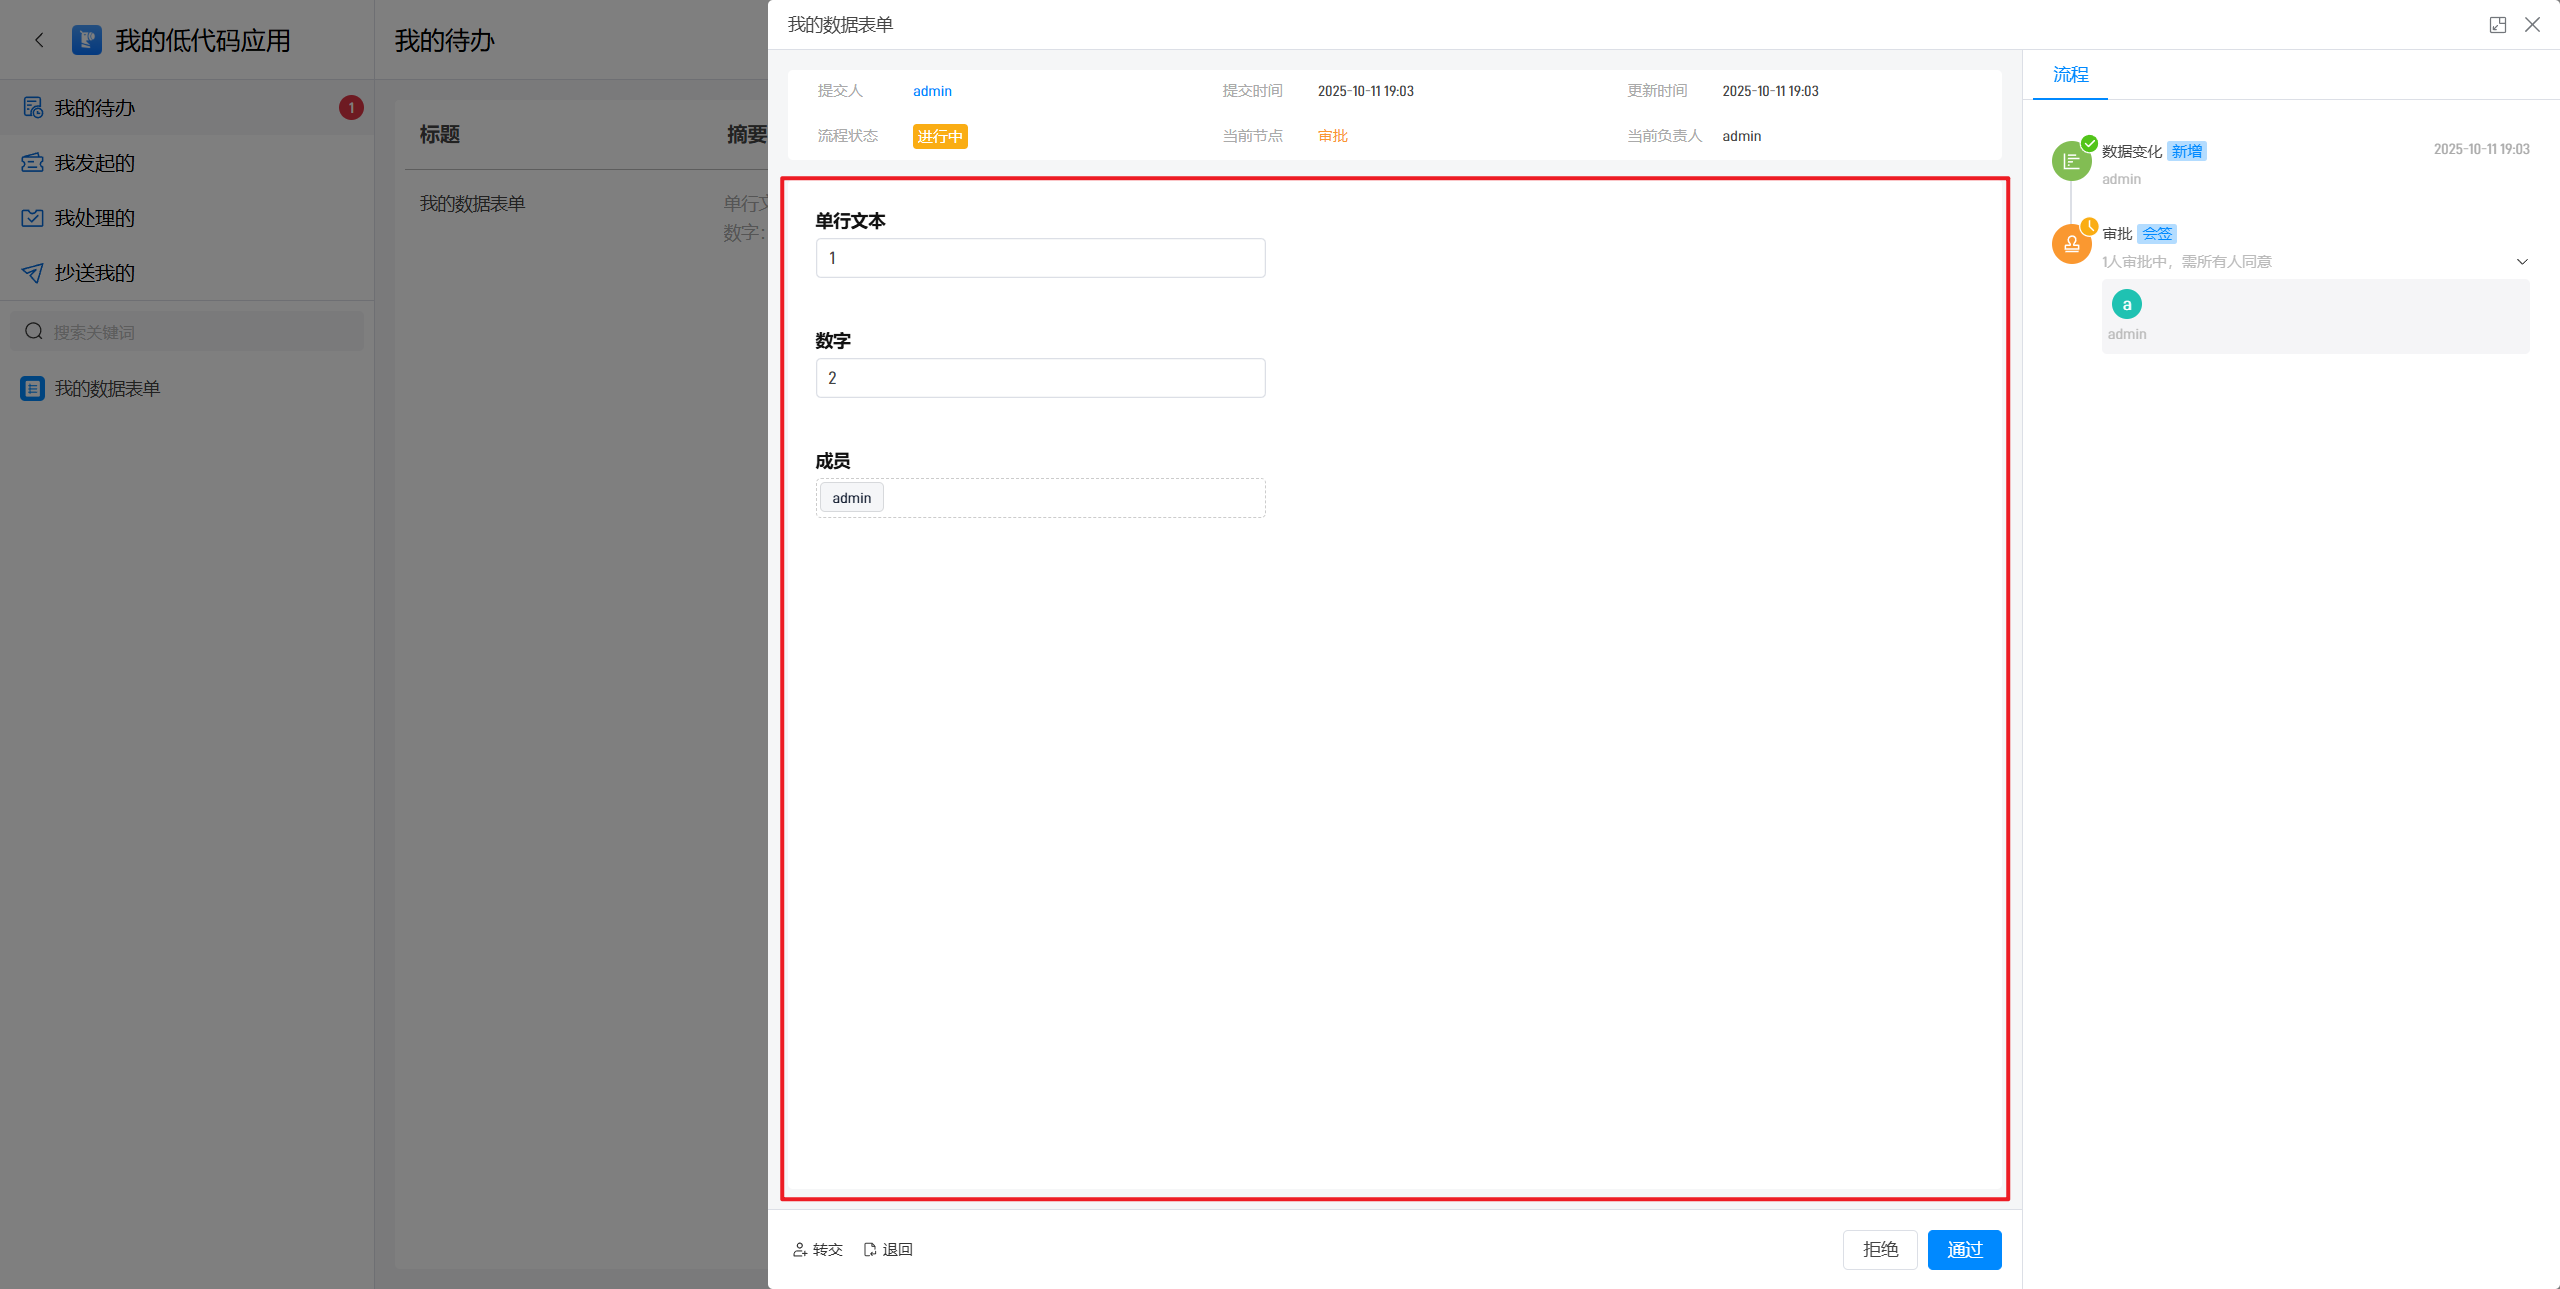Open the 我处理的 sidebar item
The image size is (2560, 1289).
click(x=95, y=218)
